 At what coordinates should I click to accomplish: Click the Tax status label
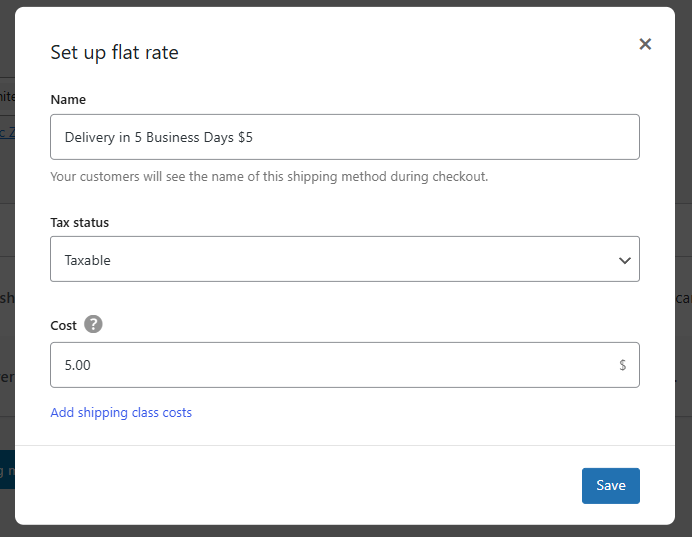click(x=79, y=222)
